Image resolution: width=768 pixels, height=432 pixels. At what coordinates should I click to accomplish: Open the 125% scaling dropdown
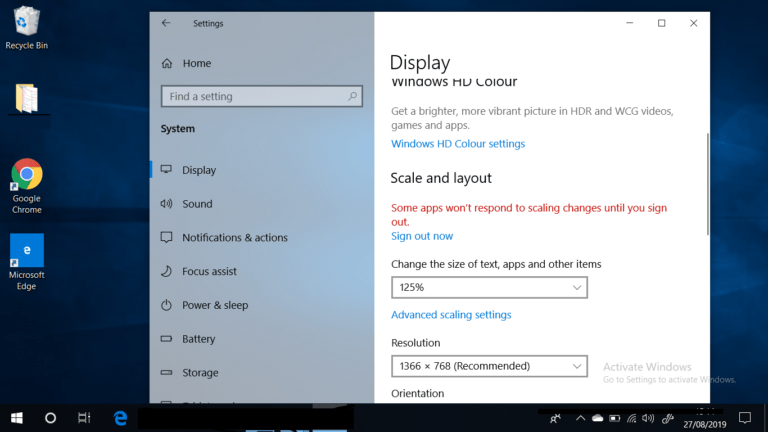pyautogui.click(x=489, y=288)
